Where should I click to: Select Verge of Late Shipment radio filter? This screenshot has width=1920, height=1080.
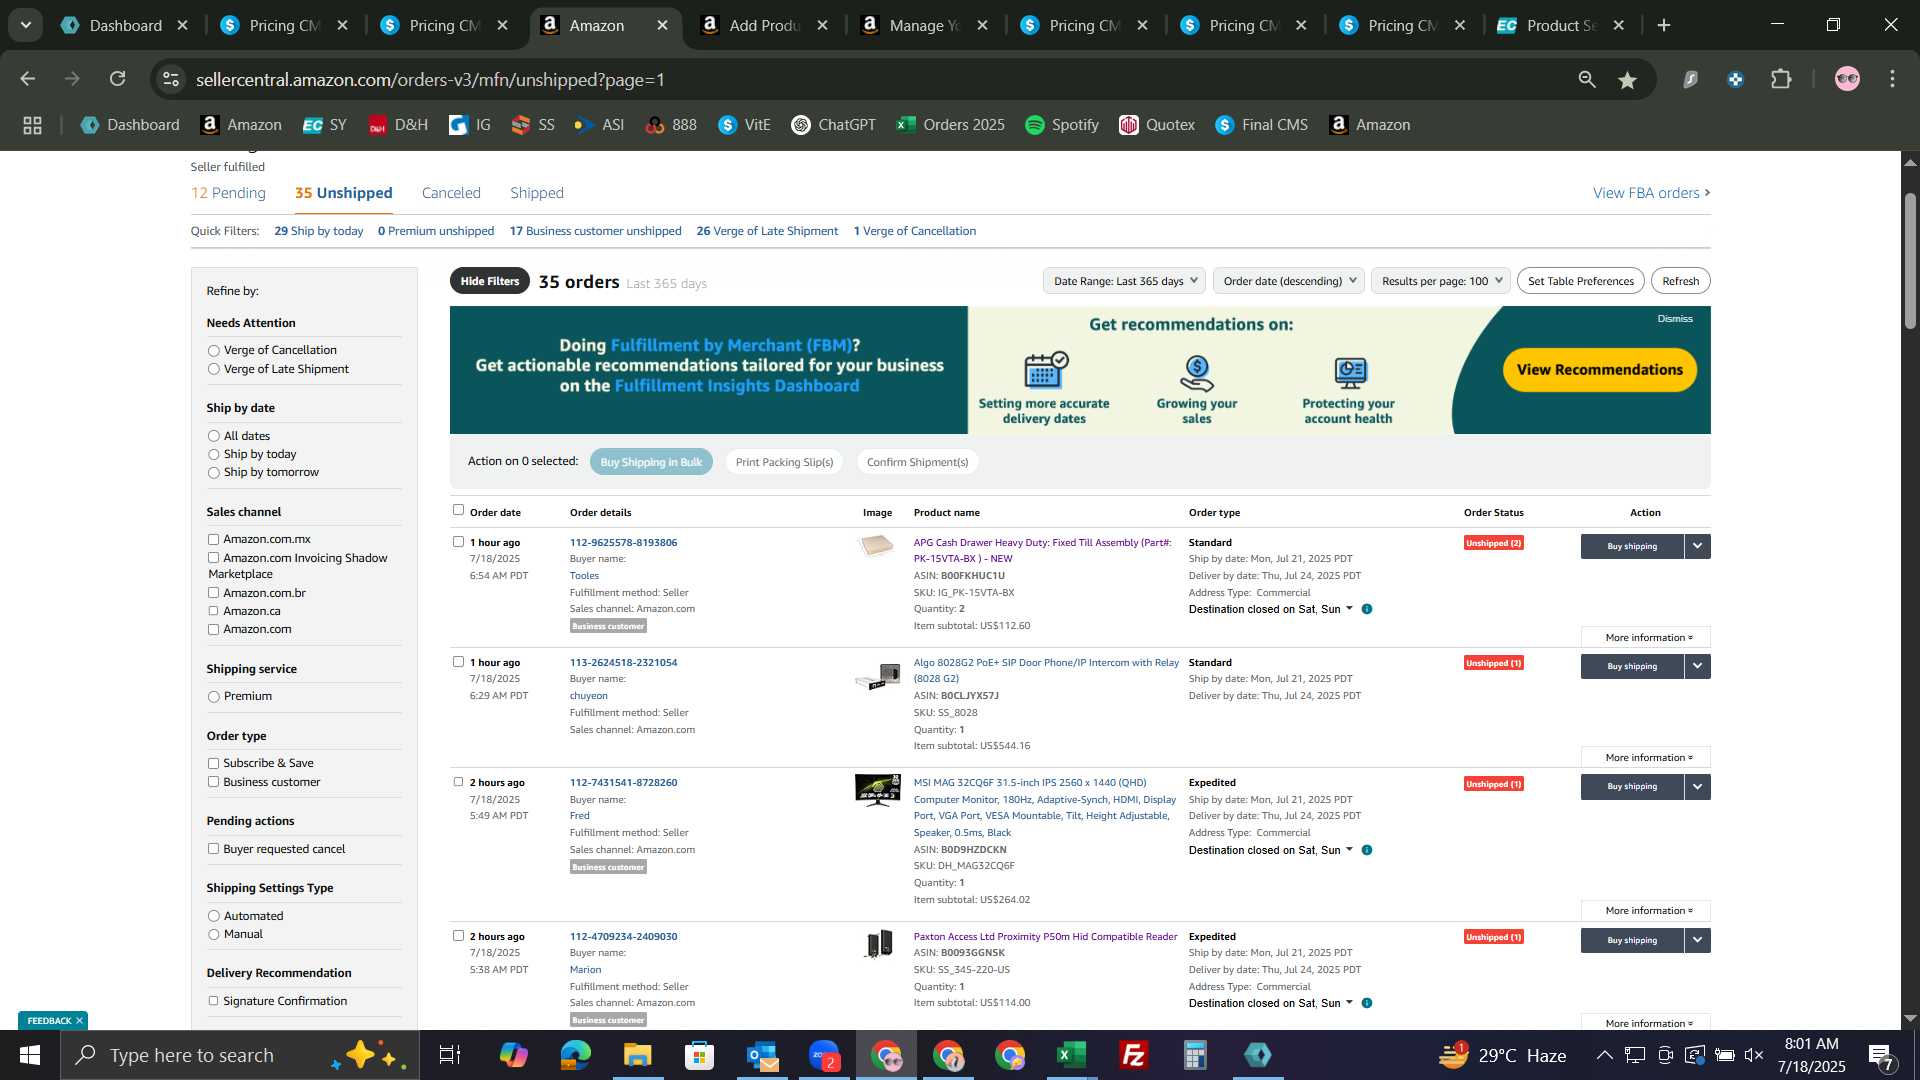(x=213, y=370)
